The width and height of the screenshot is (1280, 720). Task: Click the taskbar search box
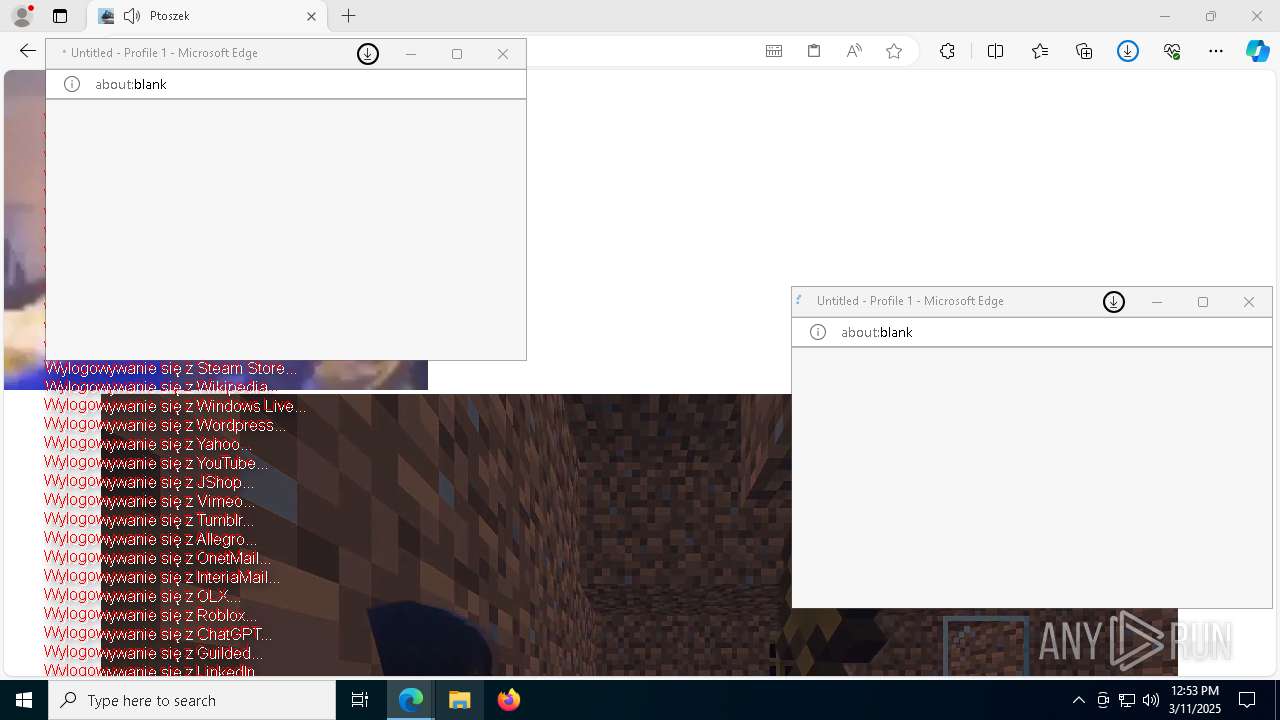pos(192,700)
